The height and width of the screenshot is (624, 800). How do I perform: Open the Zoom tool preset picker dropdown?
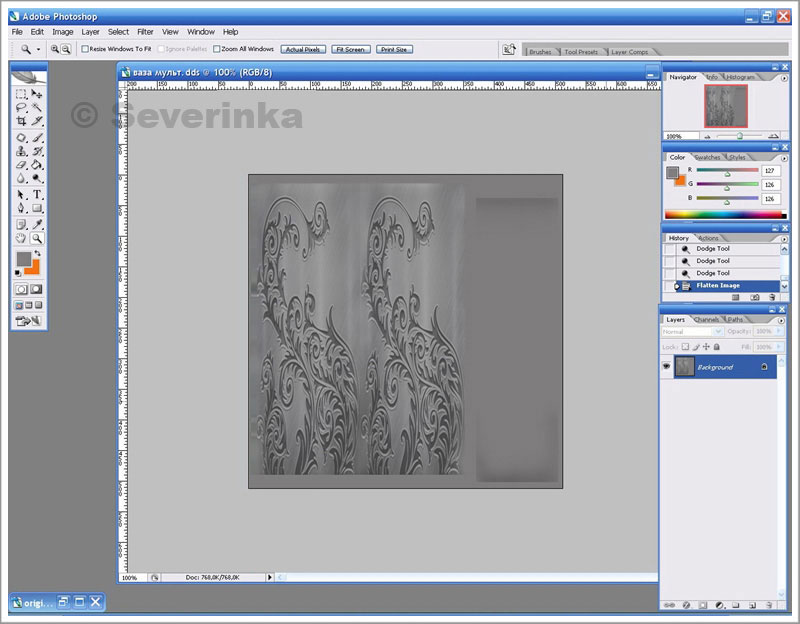[39, 48]
